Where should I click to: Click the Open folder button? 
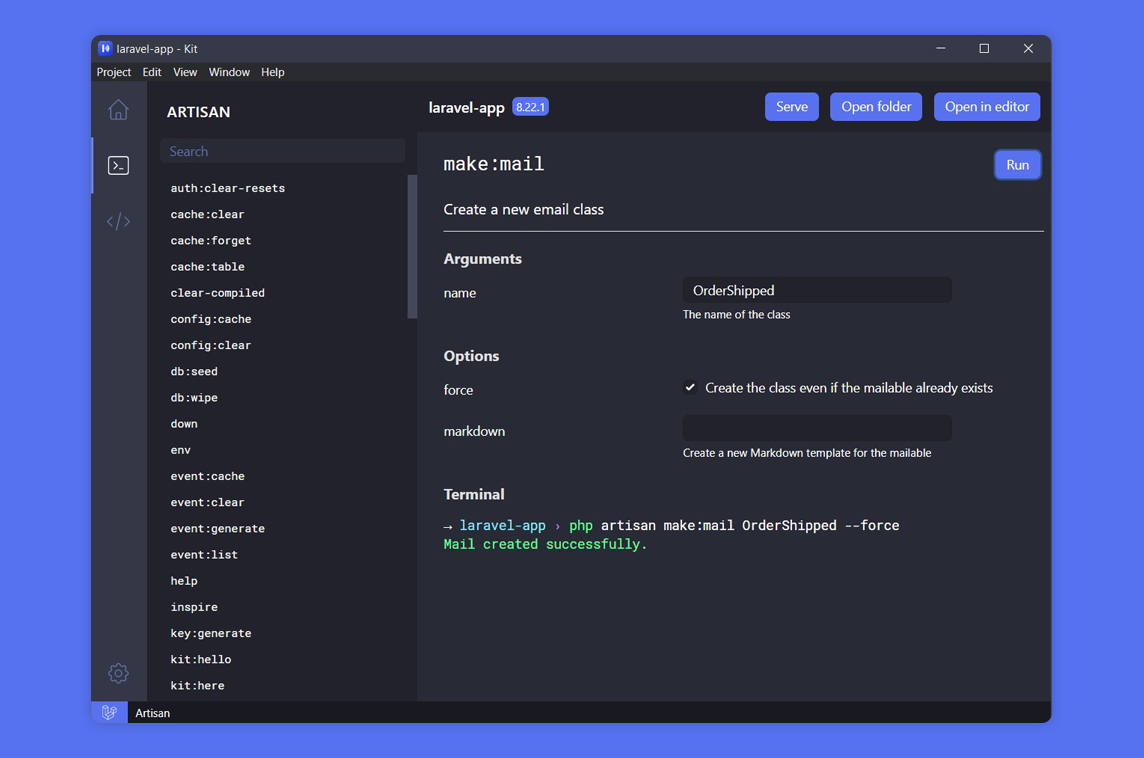pyautogui.click(x=876, y=107)
